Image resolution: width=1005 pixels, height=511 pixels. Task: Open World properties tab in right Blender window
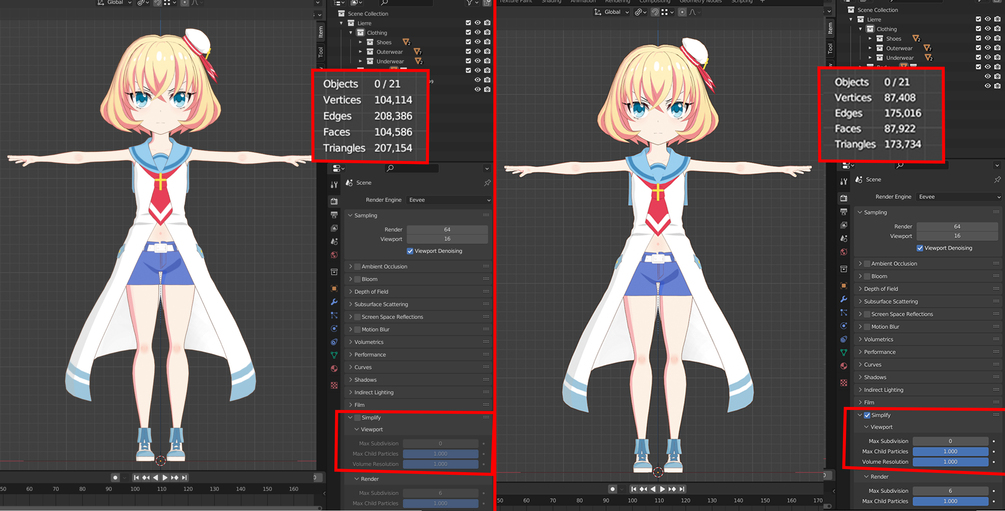click(843, 252)
